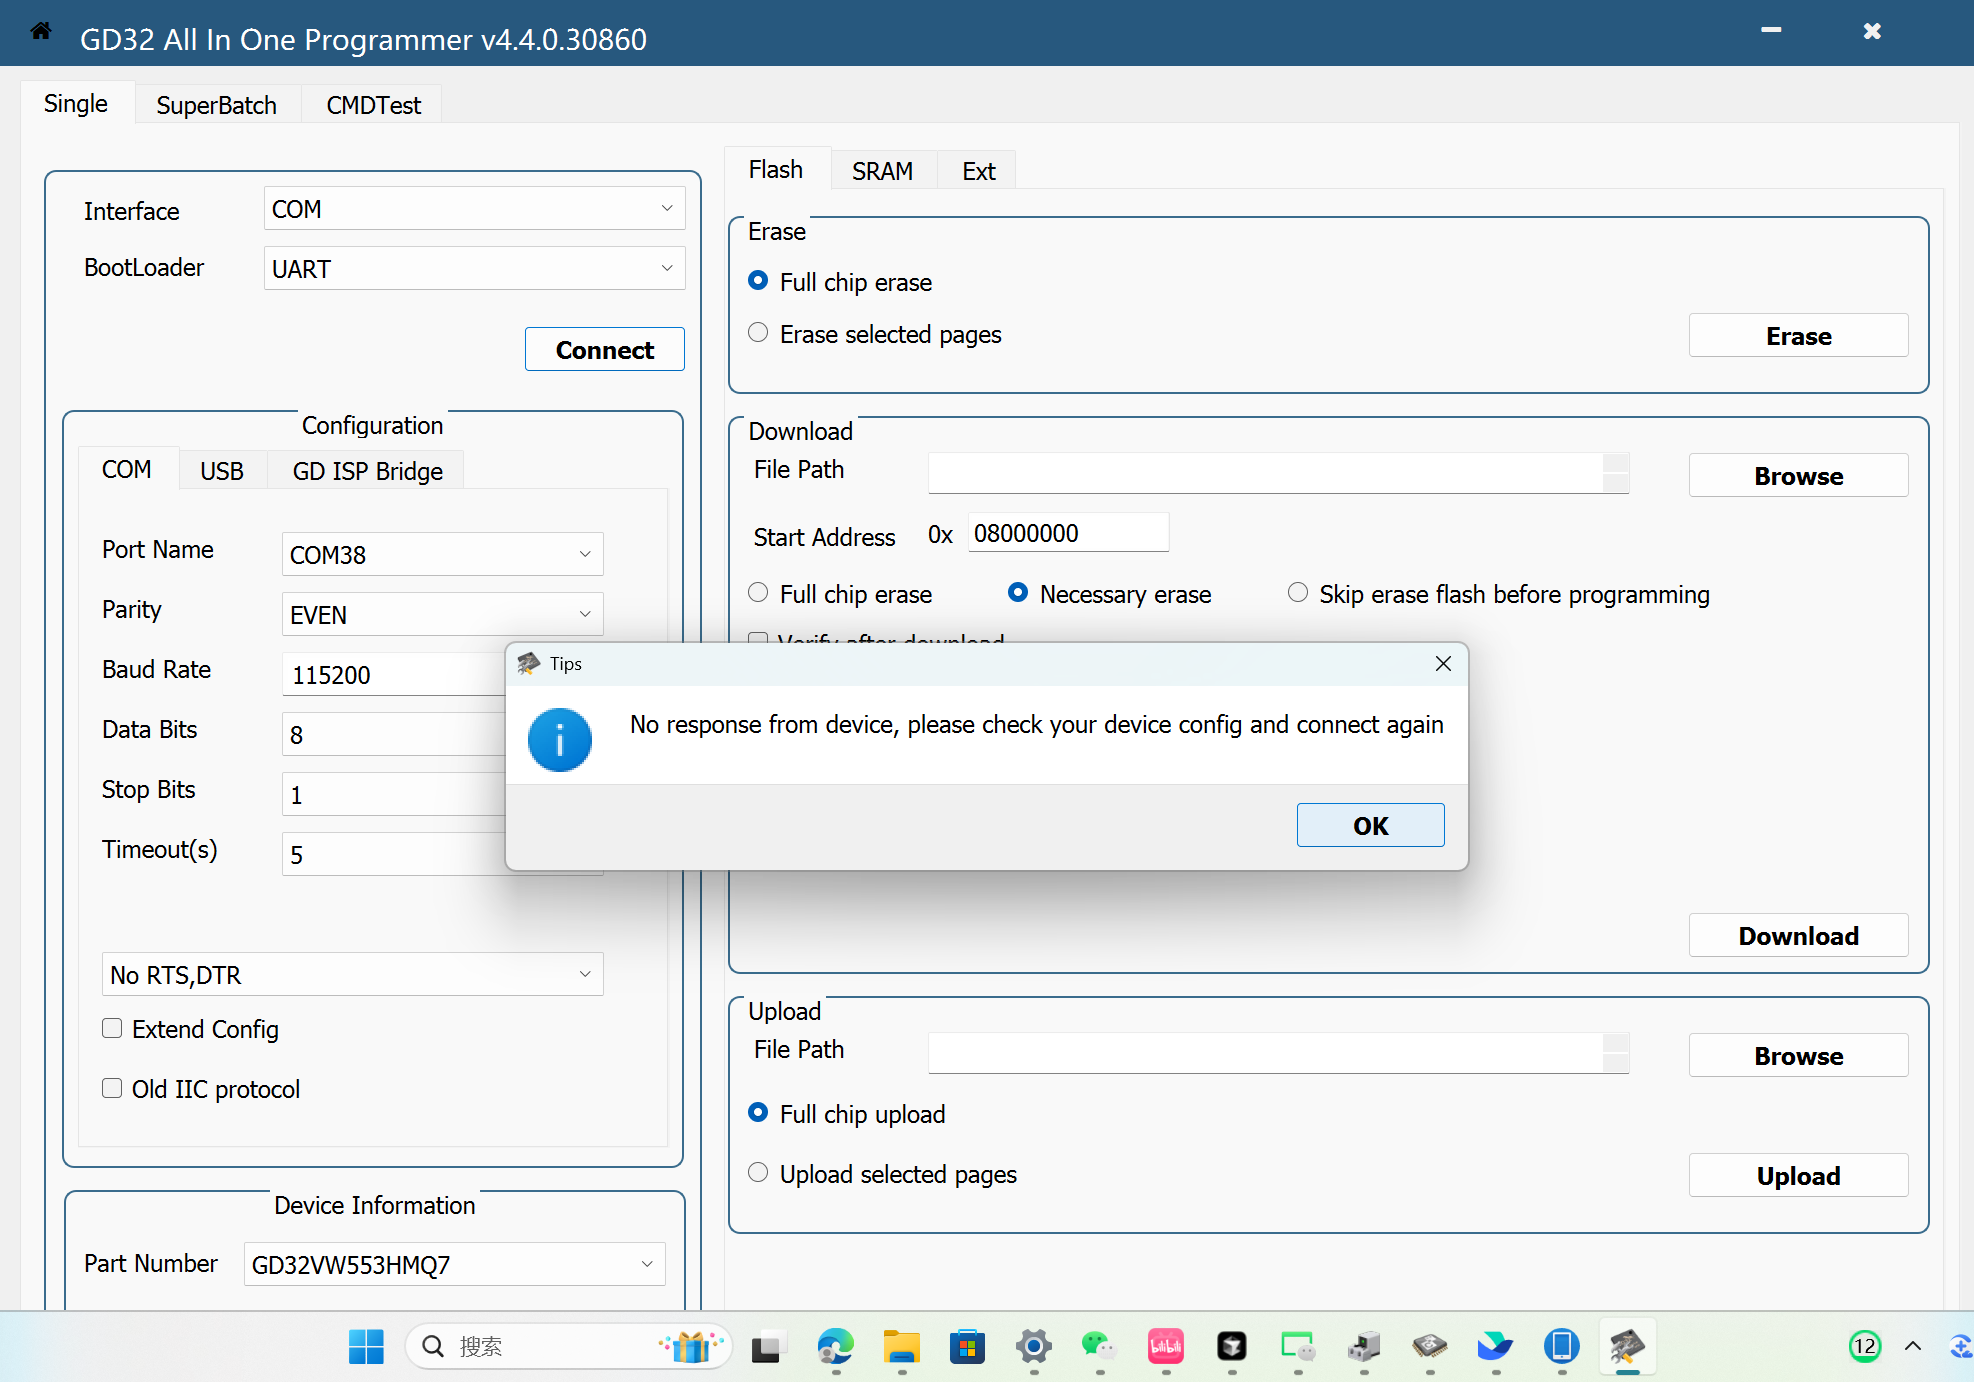Open WeChat from the taskbar

pos(1099,1347)
